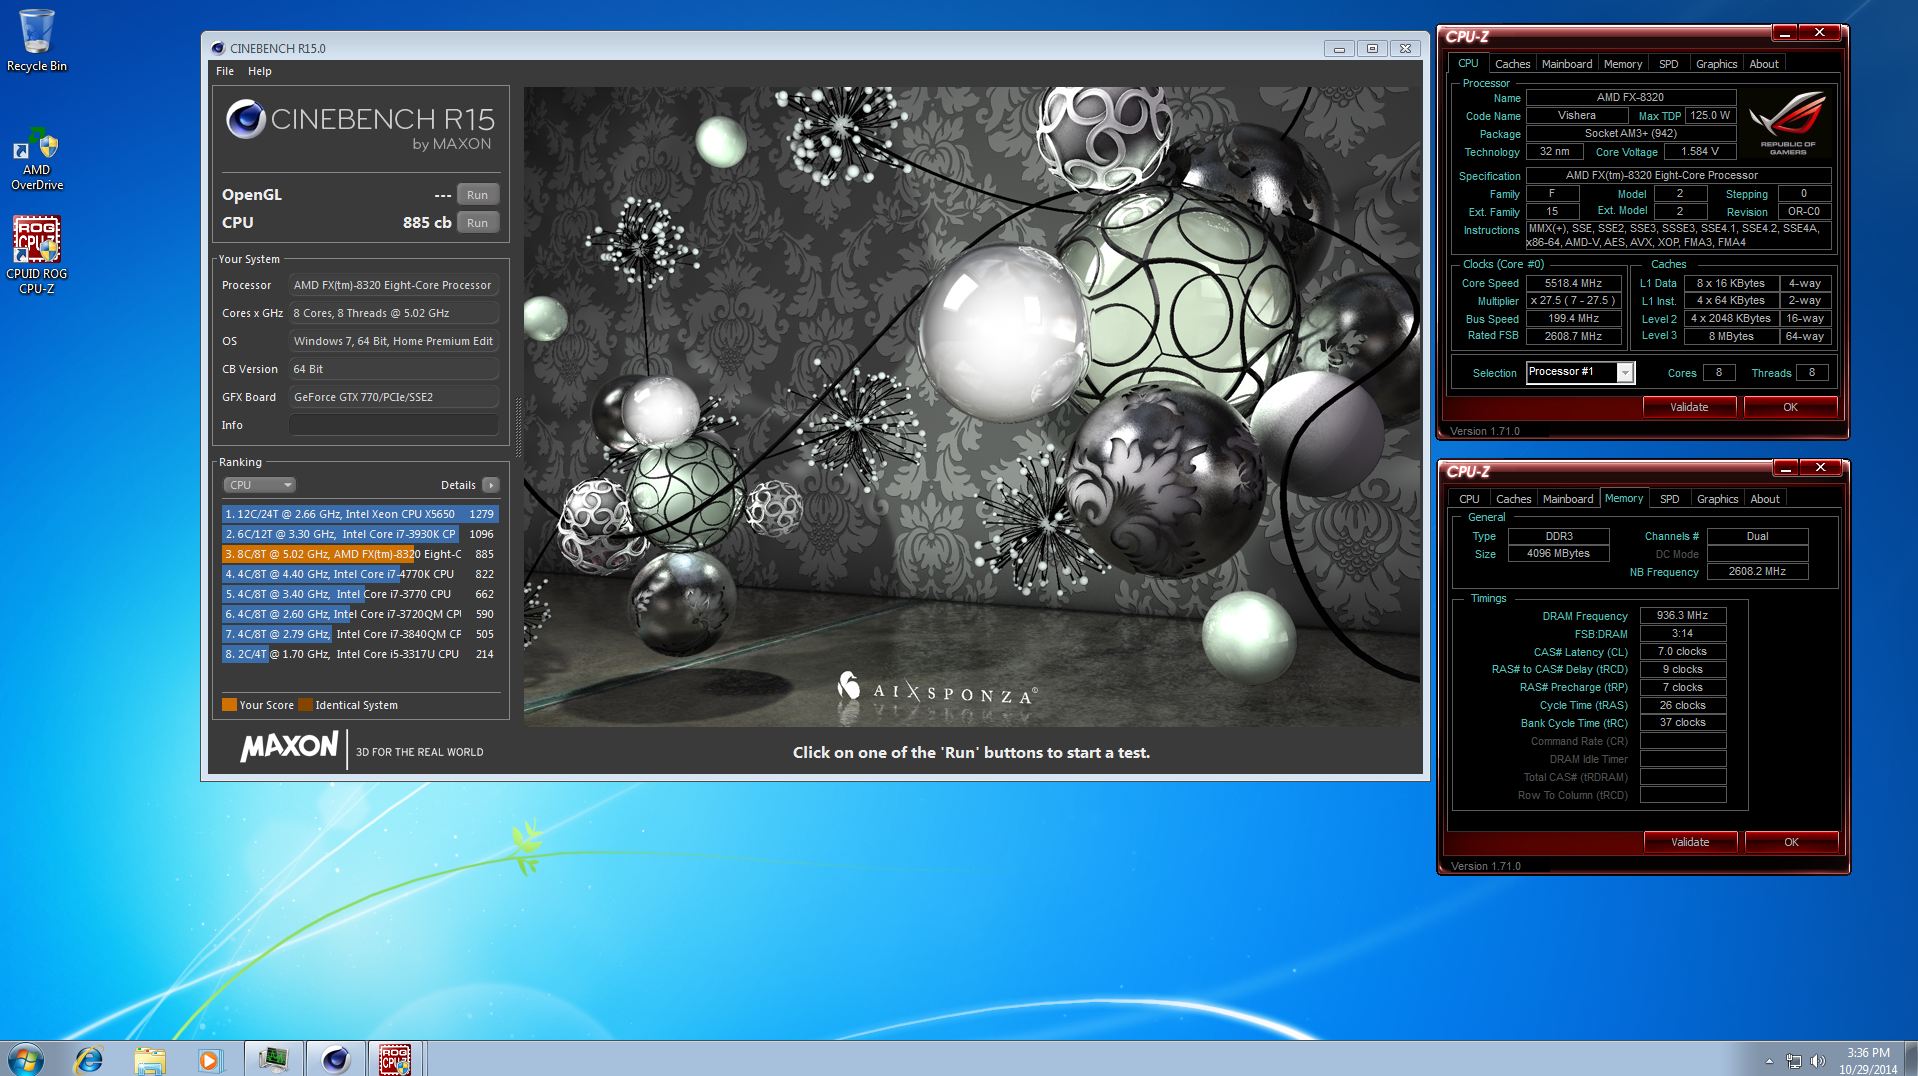Click Validate in the upper CPU-Z window
This screenshot has width=1918, height=1076.
pyautogui.click(x=1689, y=407)
